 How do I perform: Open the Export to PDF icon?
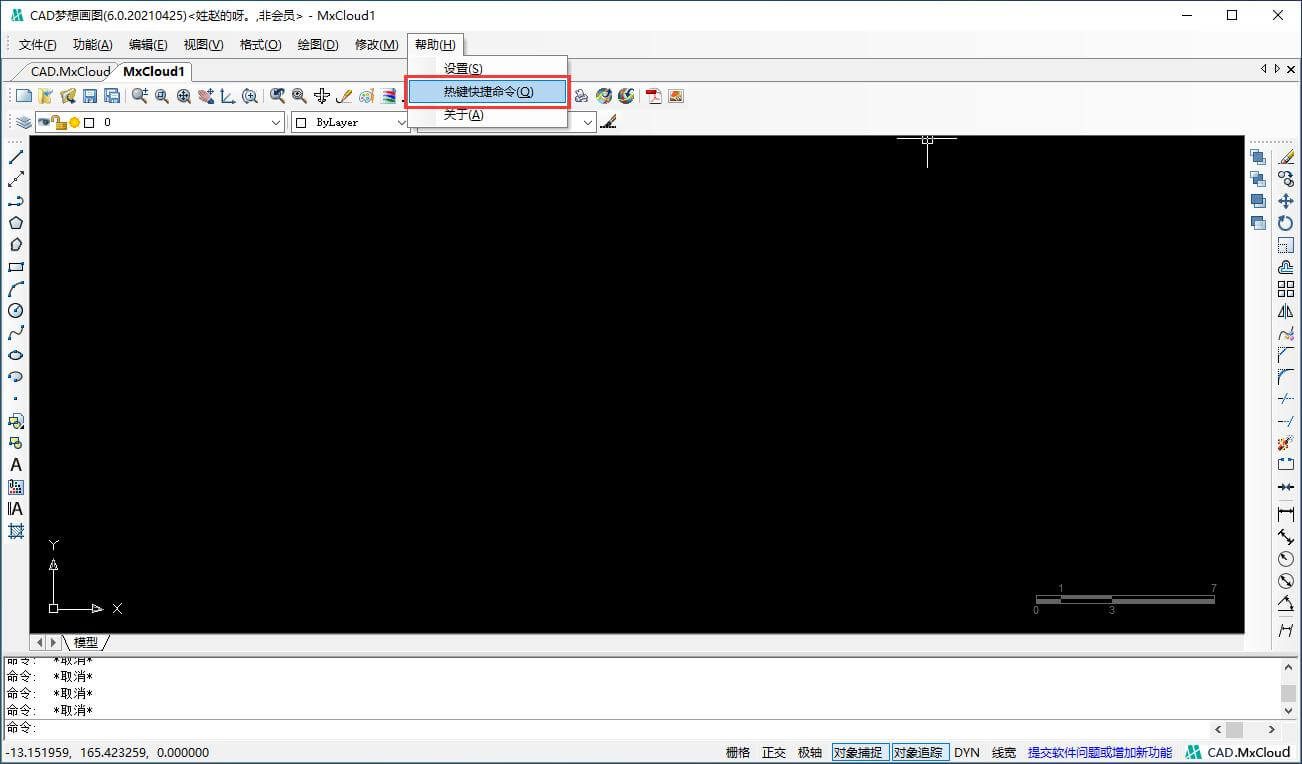[x=654, y=96]
